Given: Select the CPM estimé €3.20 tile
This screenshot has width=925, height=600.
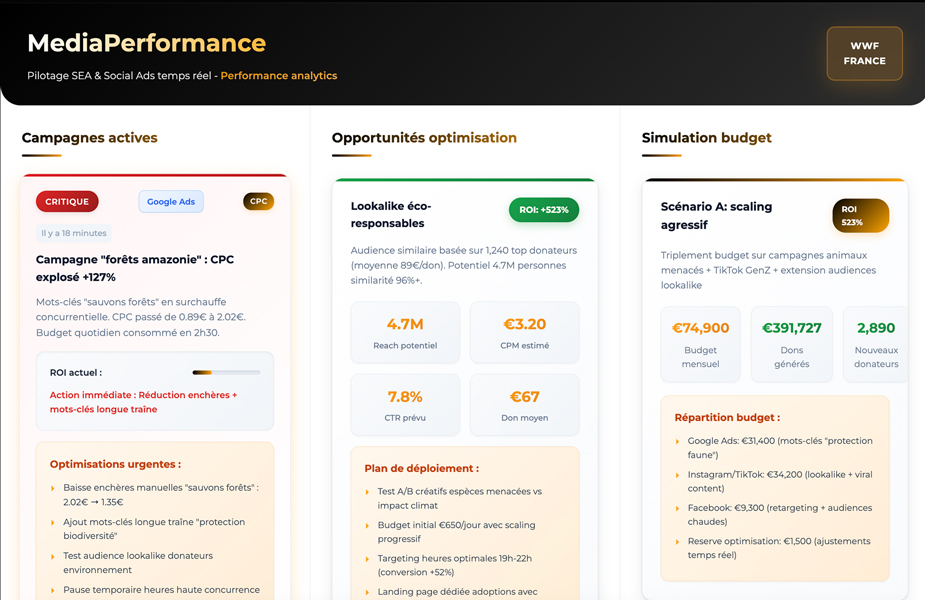Looking at the screenshot, I should pyautogui.click(x=524, y=333).
